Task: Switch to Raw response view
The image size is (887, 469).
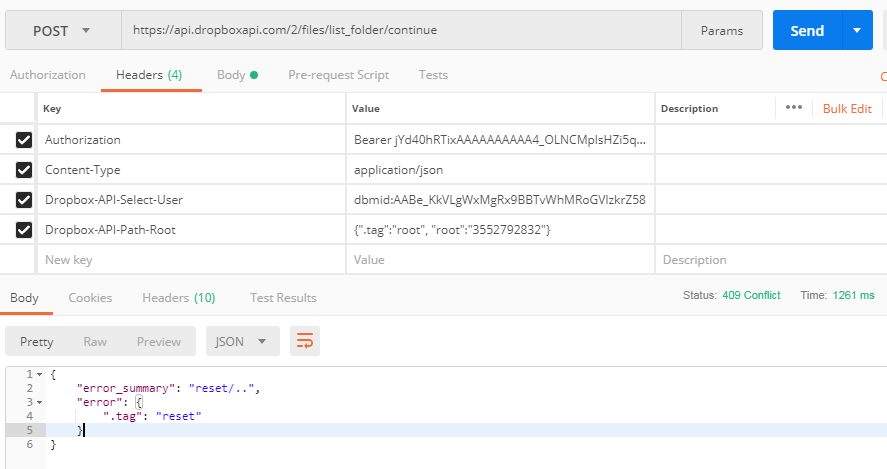Action: (95, 341)
